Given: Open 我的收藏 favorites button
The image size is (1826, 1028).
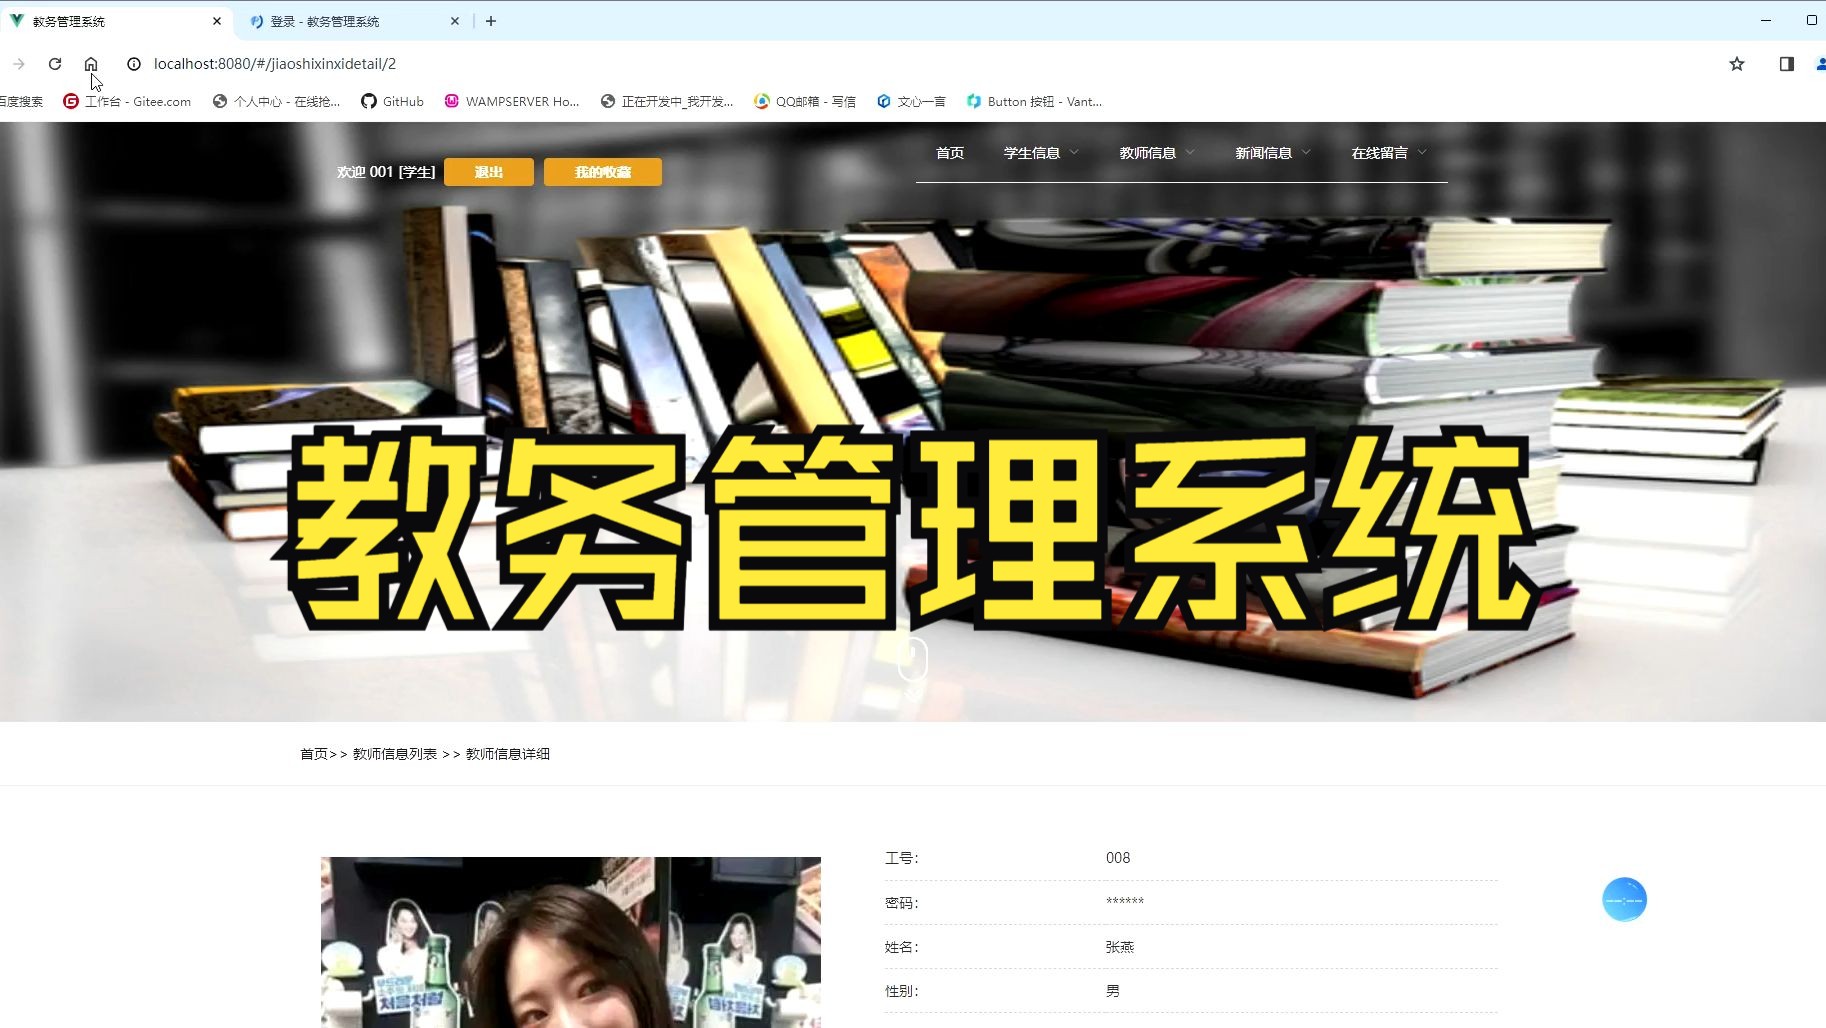Looking at the screenshot, I should tap(603, 172).
